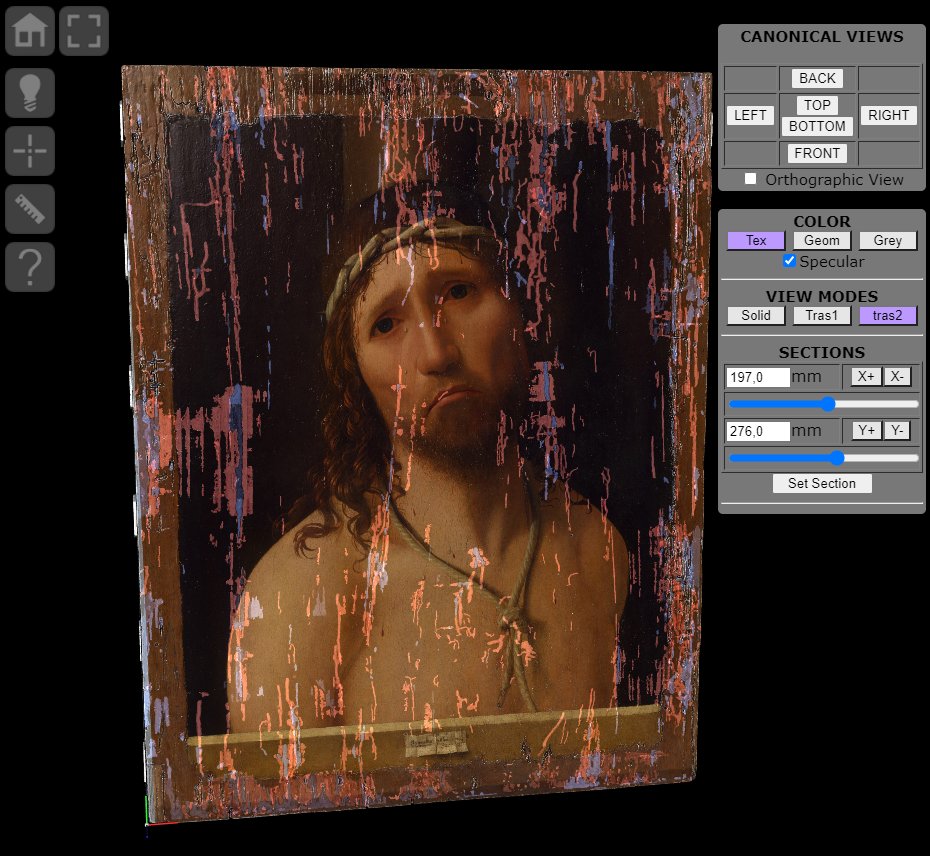Activate the crosshair pick point tool
Screen dimensions: 930x856
[30, 151]
